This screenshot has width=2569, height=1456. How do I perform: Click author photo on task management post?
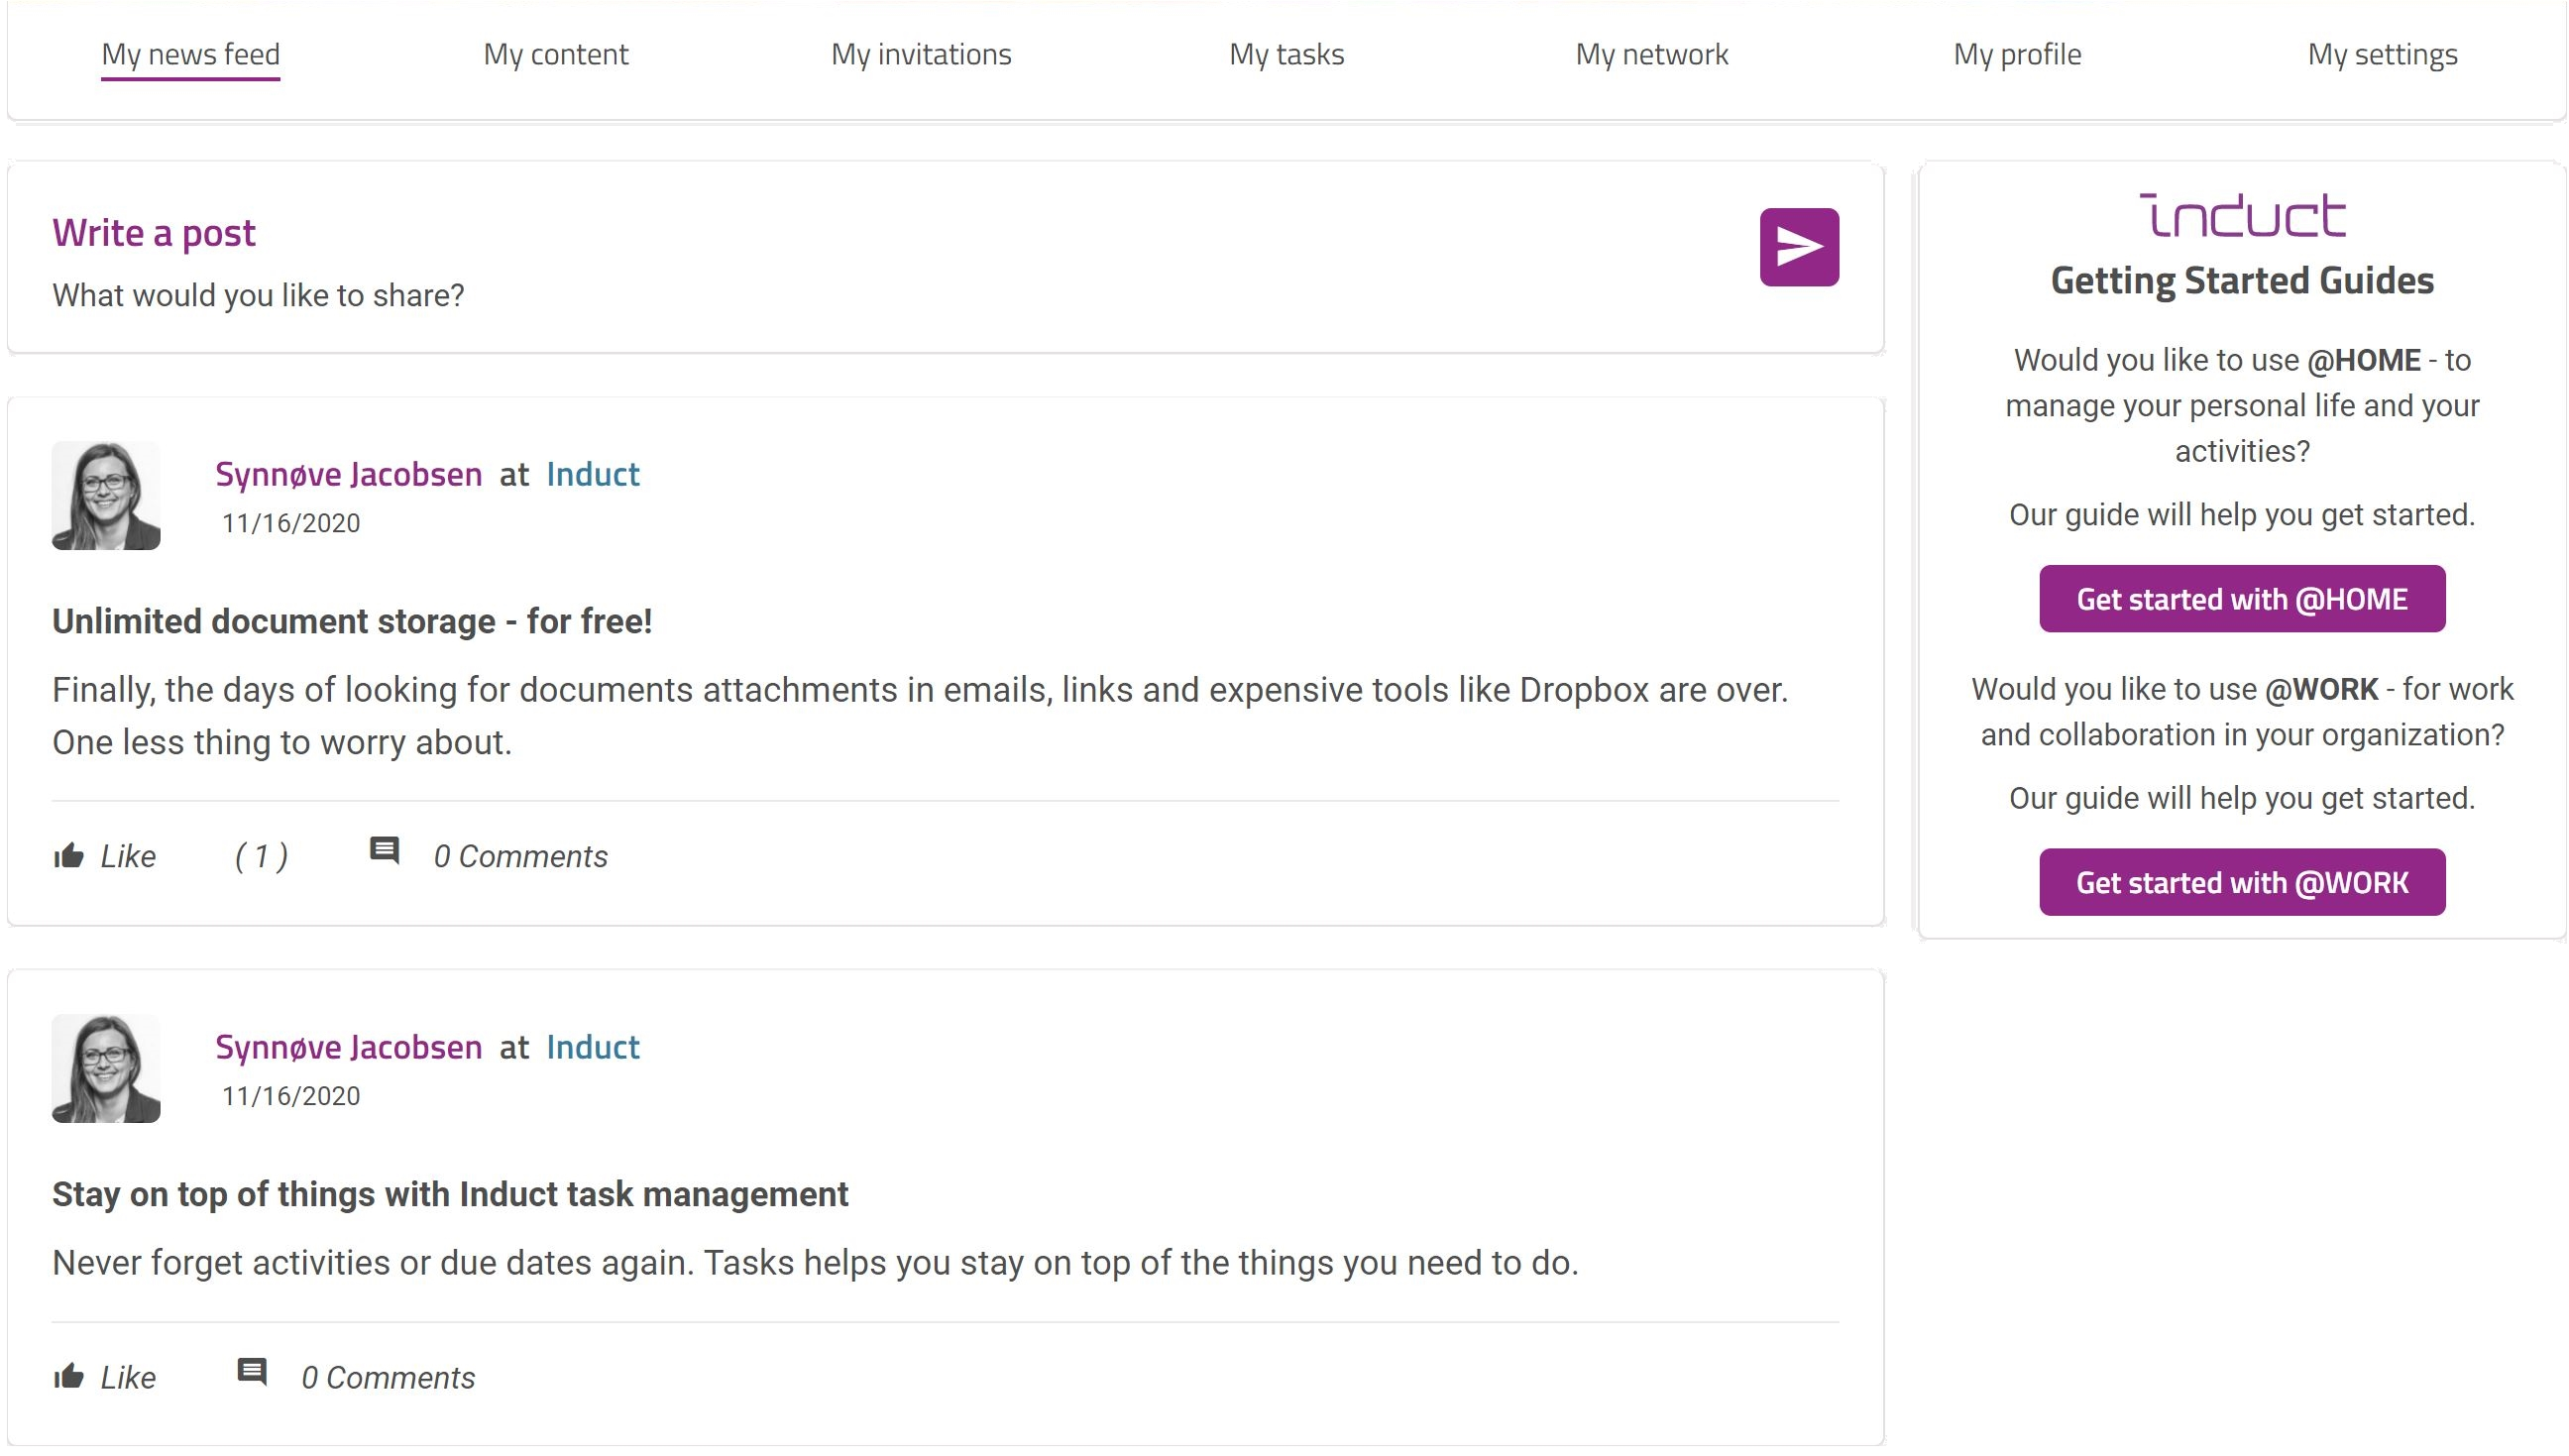(106, 1069)
